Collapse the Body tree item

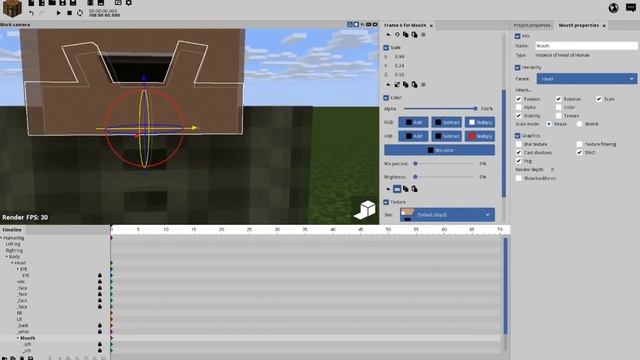click(x=7, y=257)
